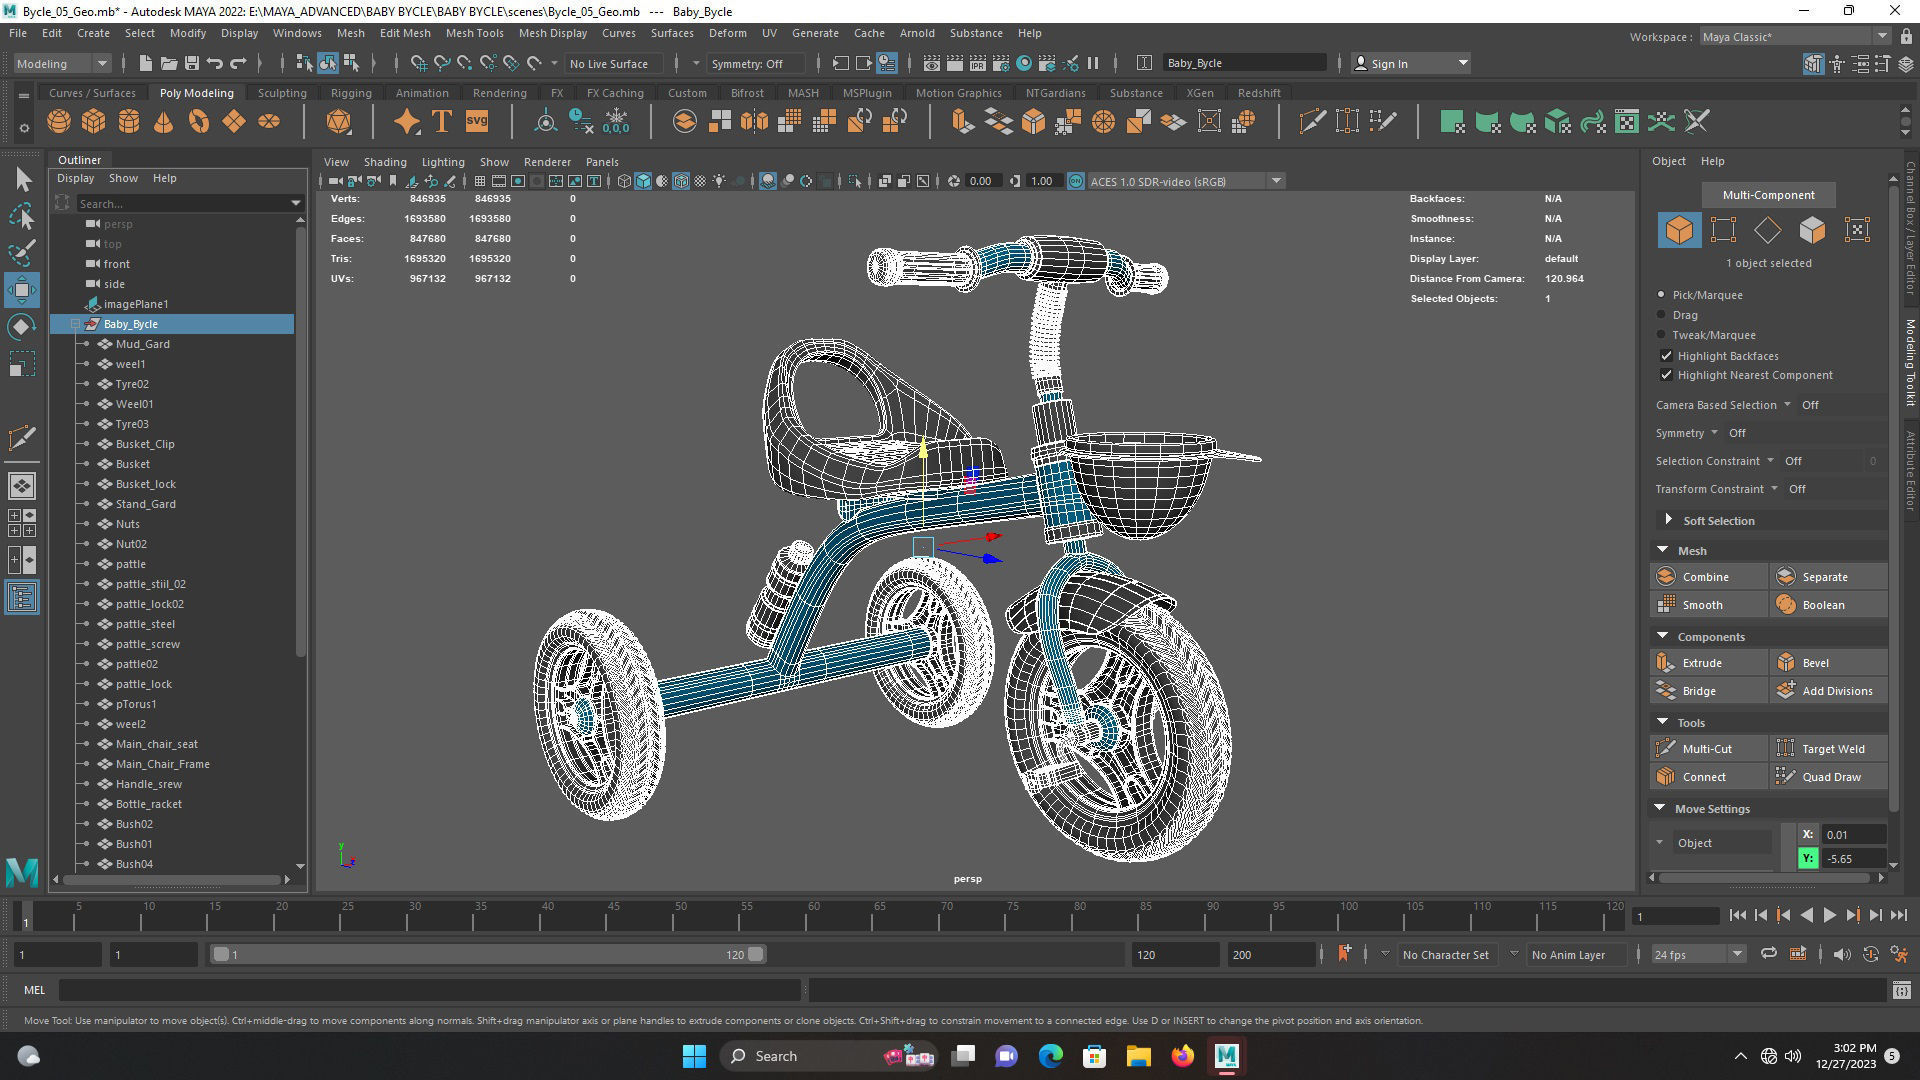The width and height of the screenshot is (1920, 1080).
Task: Click the Boolean mesh icon
Action: coord(1786,605)
